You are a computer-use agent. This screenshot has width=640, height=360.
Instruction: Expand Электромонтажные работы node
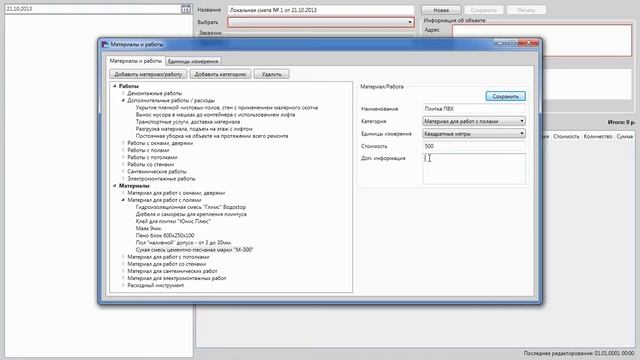point(123,179)
